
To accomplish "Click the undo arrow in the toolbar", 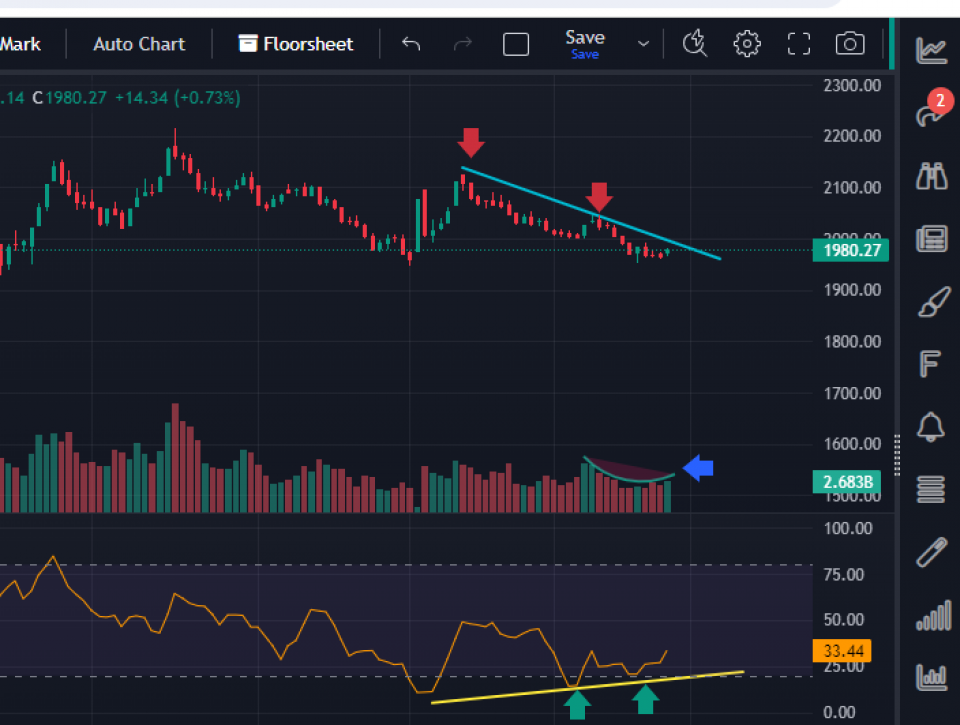I will [x=411, y=44].
